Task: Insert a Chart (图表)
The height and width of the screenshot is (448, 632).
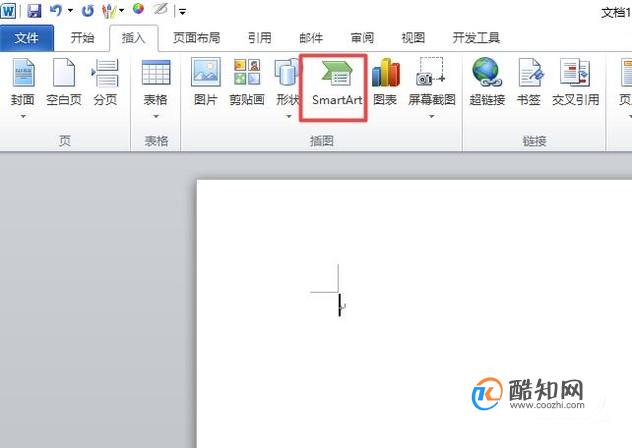Action: [385, 82]
